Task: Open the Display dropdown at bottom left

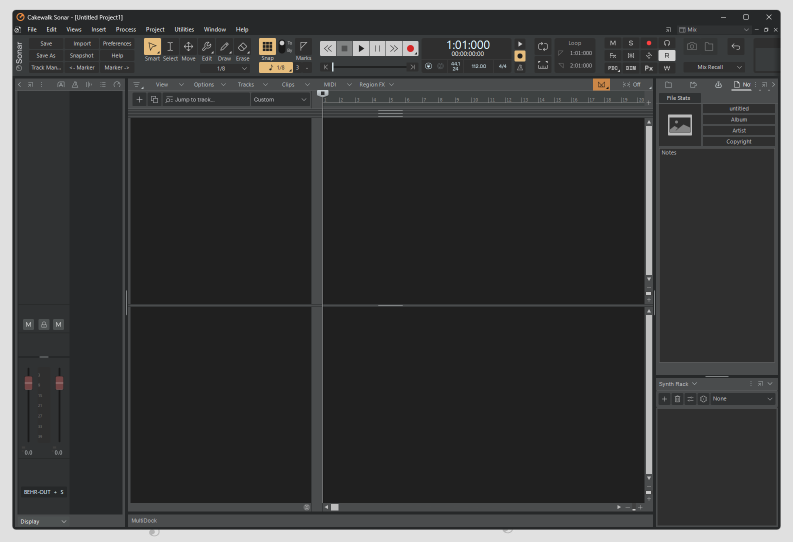Action: (x=43, y=521)
